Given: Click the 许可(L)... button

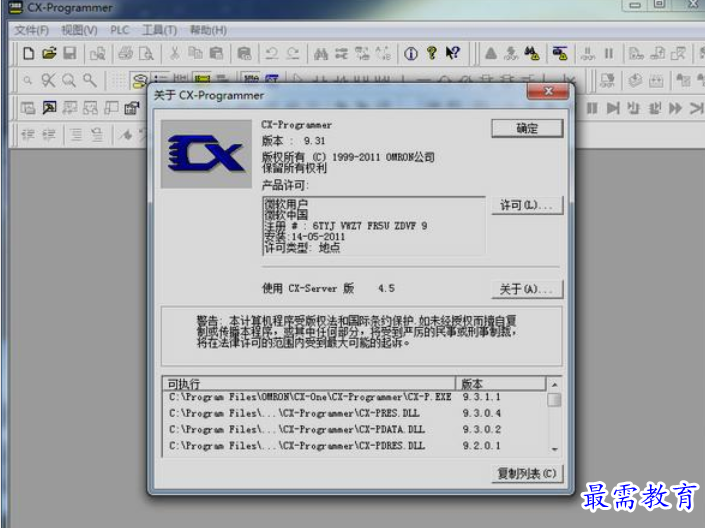Looking at the screenshot, I should [527, 206].
